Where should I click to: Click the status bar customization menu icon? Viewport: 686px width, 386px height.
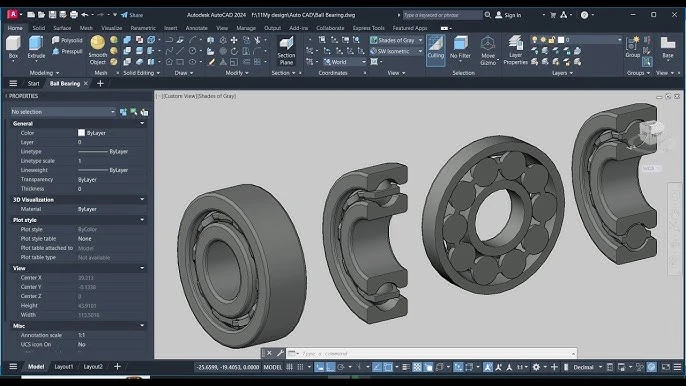tap(677, 367)
